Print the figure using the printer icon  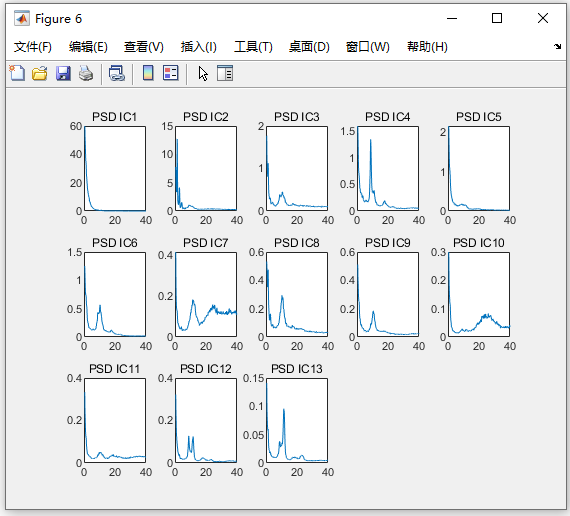click(x=86, y=73)
